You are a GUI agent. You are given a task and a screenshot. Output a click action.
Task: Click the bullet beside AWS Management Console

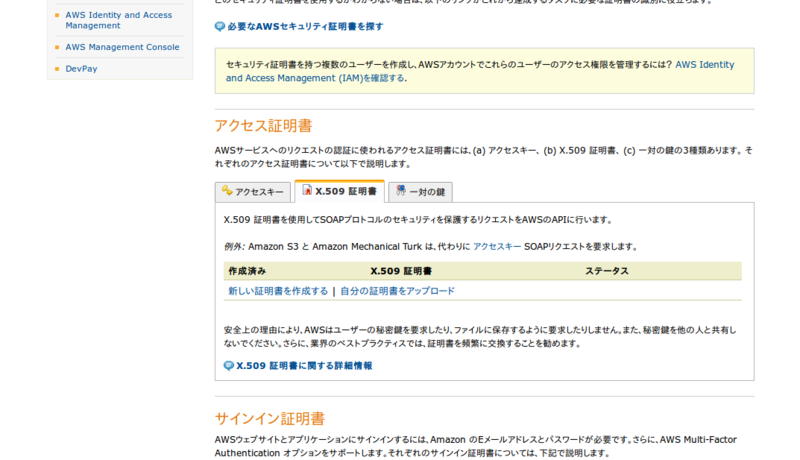[57, 47]
